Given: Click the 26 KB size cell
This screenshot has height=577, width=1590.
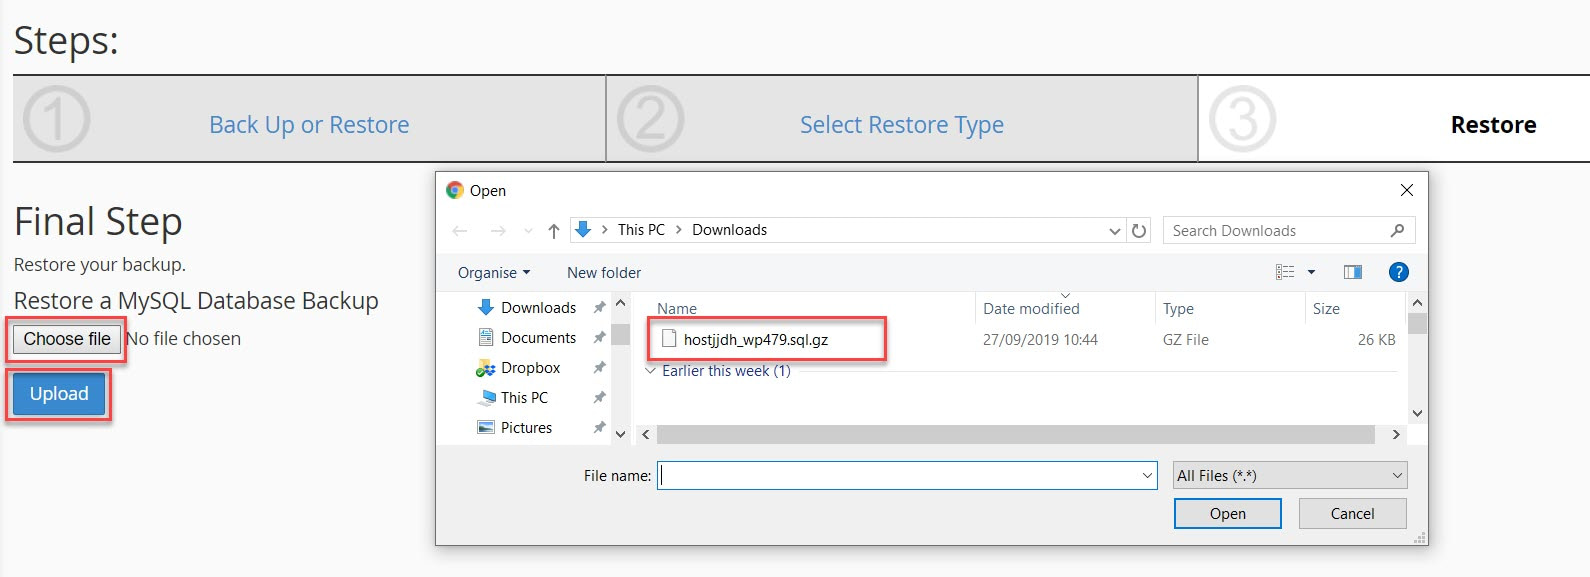Looking at the screenshot, I should coord(1376,340).
